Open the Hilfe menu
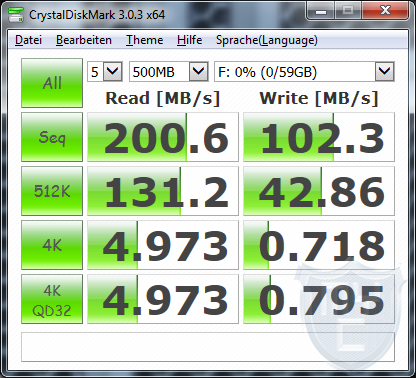Image resolution: width=416 pixels, height=378 pixels. click(x=189, y=40)
